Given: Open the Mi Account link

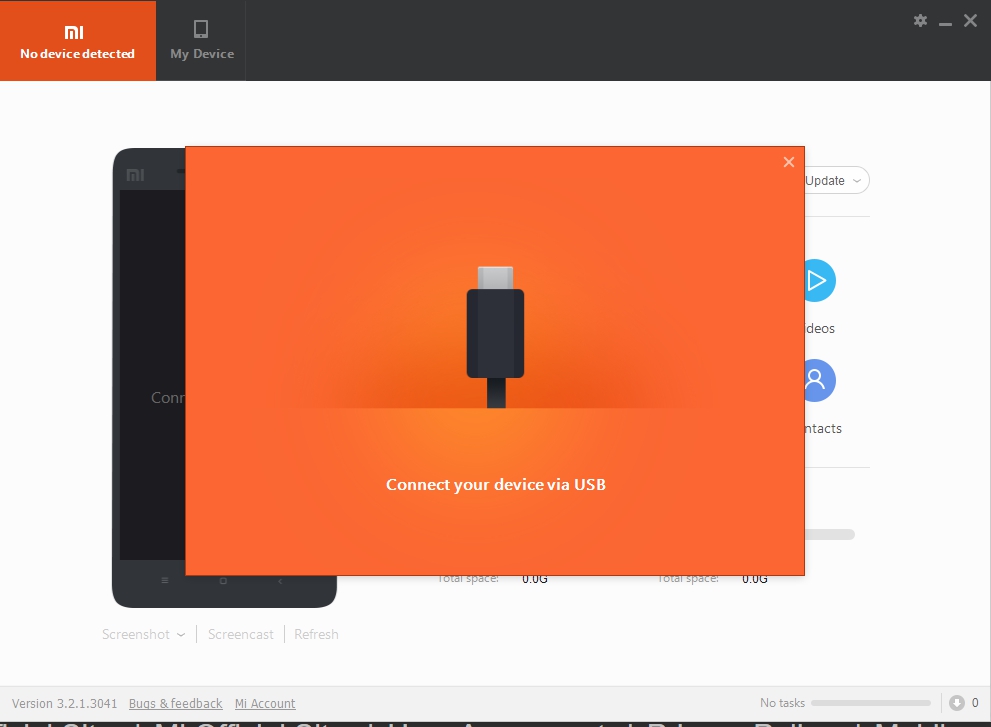Looking at the screenshot, I should 265,704.
